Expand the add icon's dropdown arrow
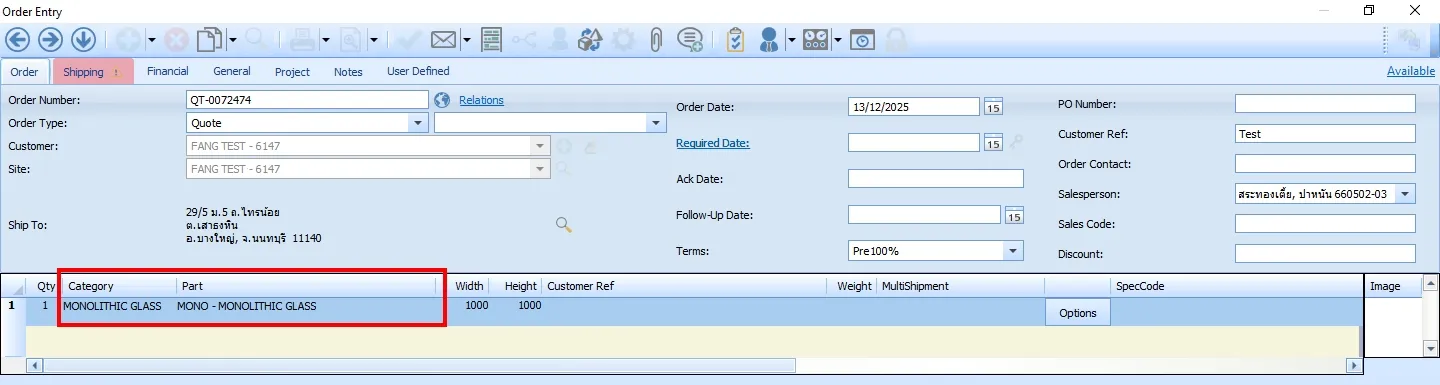Image resolution: width=1440 pixels, height=385 pixels. [x=151, y=40]
